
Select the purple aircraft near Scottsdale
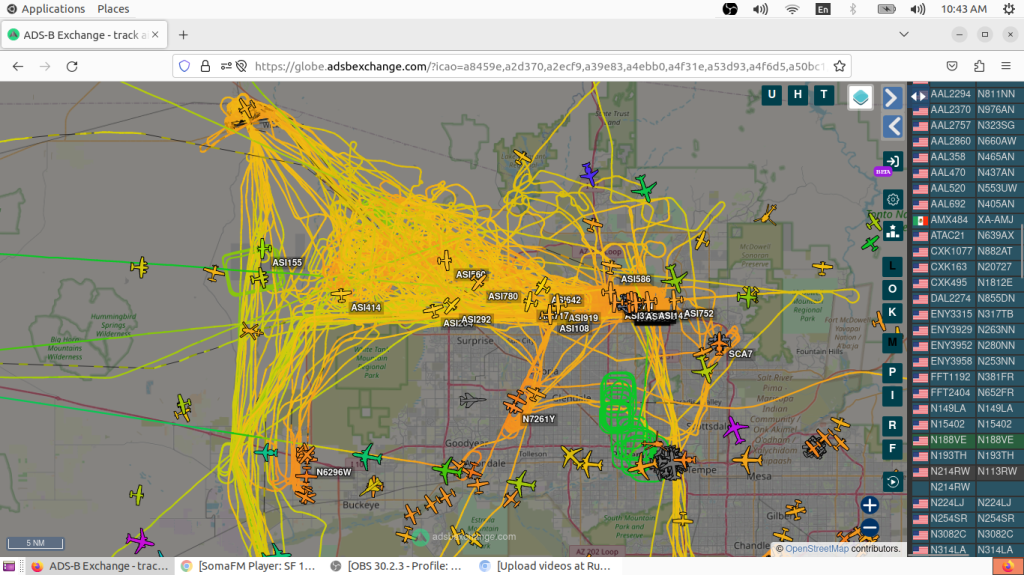[735, 429]
